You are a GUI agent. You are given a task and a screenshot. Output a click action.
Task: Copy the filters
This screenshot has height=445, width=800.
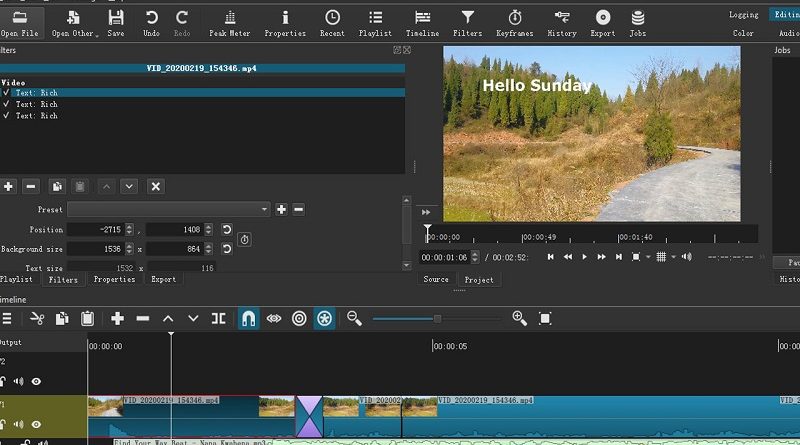(x=57, y=187)
